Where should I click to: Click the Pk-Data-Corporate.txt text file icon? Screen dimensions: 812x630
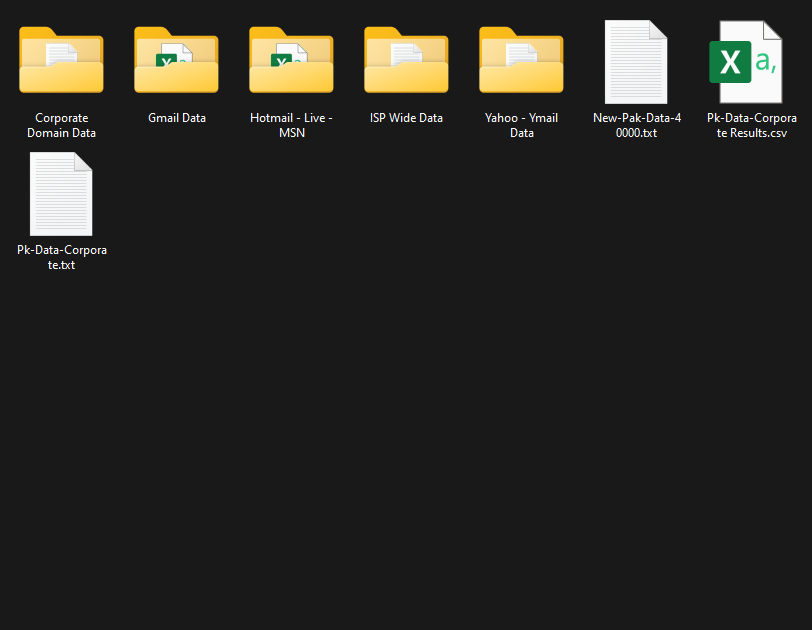61,194
